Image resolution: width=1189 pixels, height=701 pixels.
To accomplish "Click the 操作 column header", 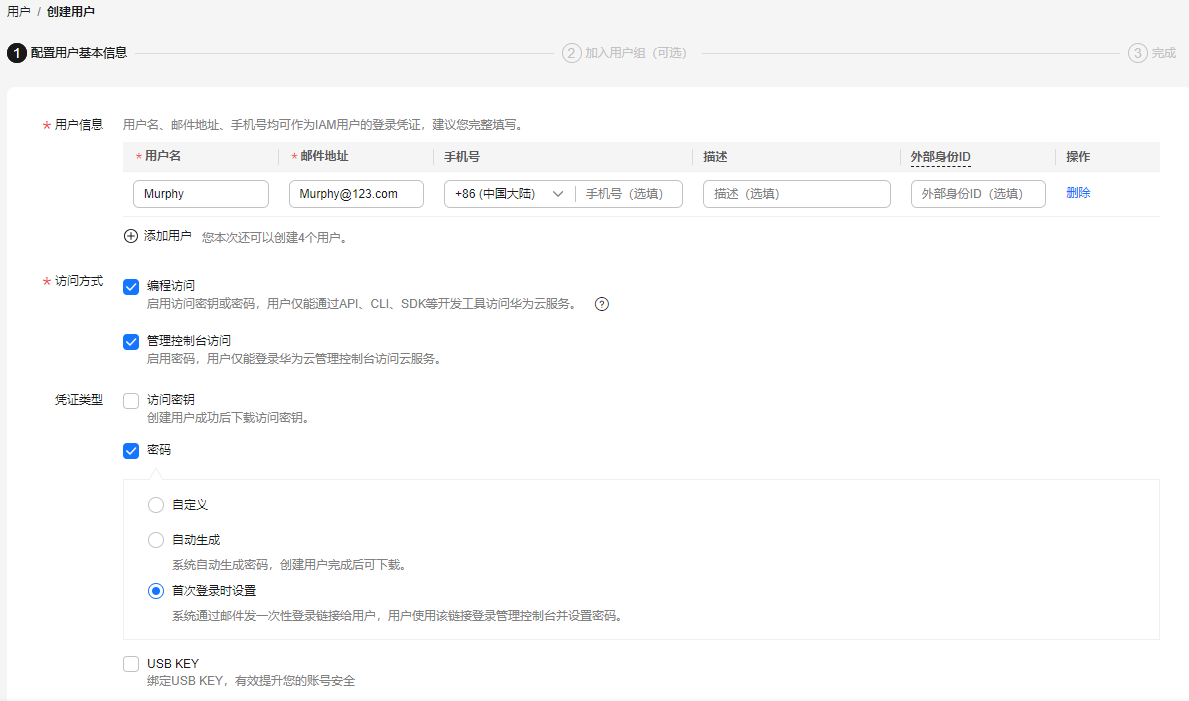I will [1078, 157].
